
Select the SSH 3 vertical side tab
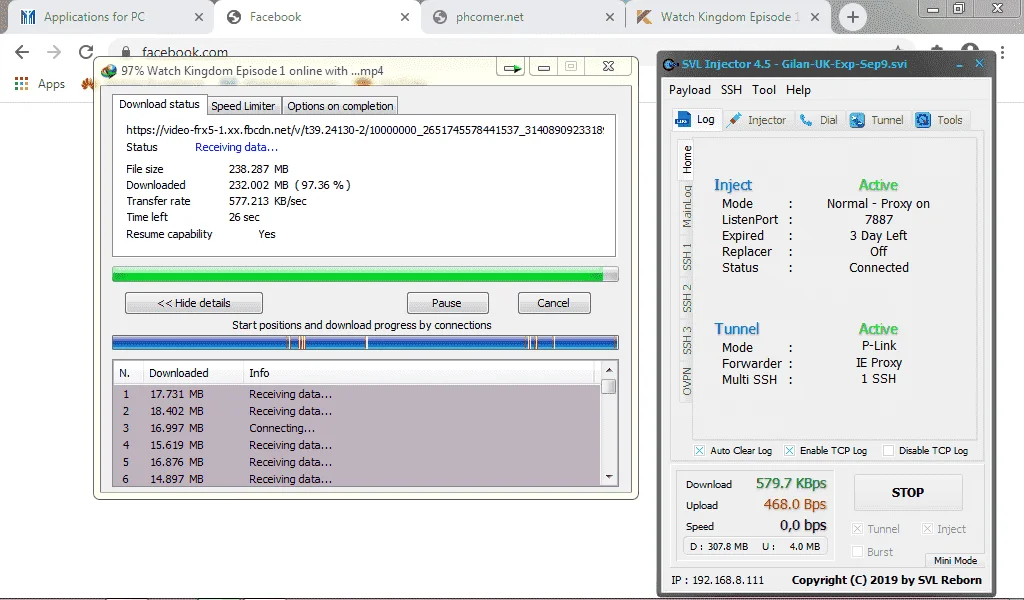click(x=686, y=339)
